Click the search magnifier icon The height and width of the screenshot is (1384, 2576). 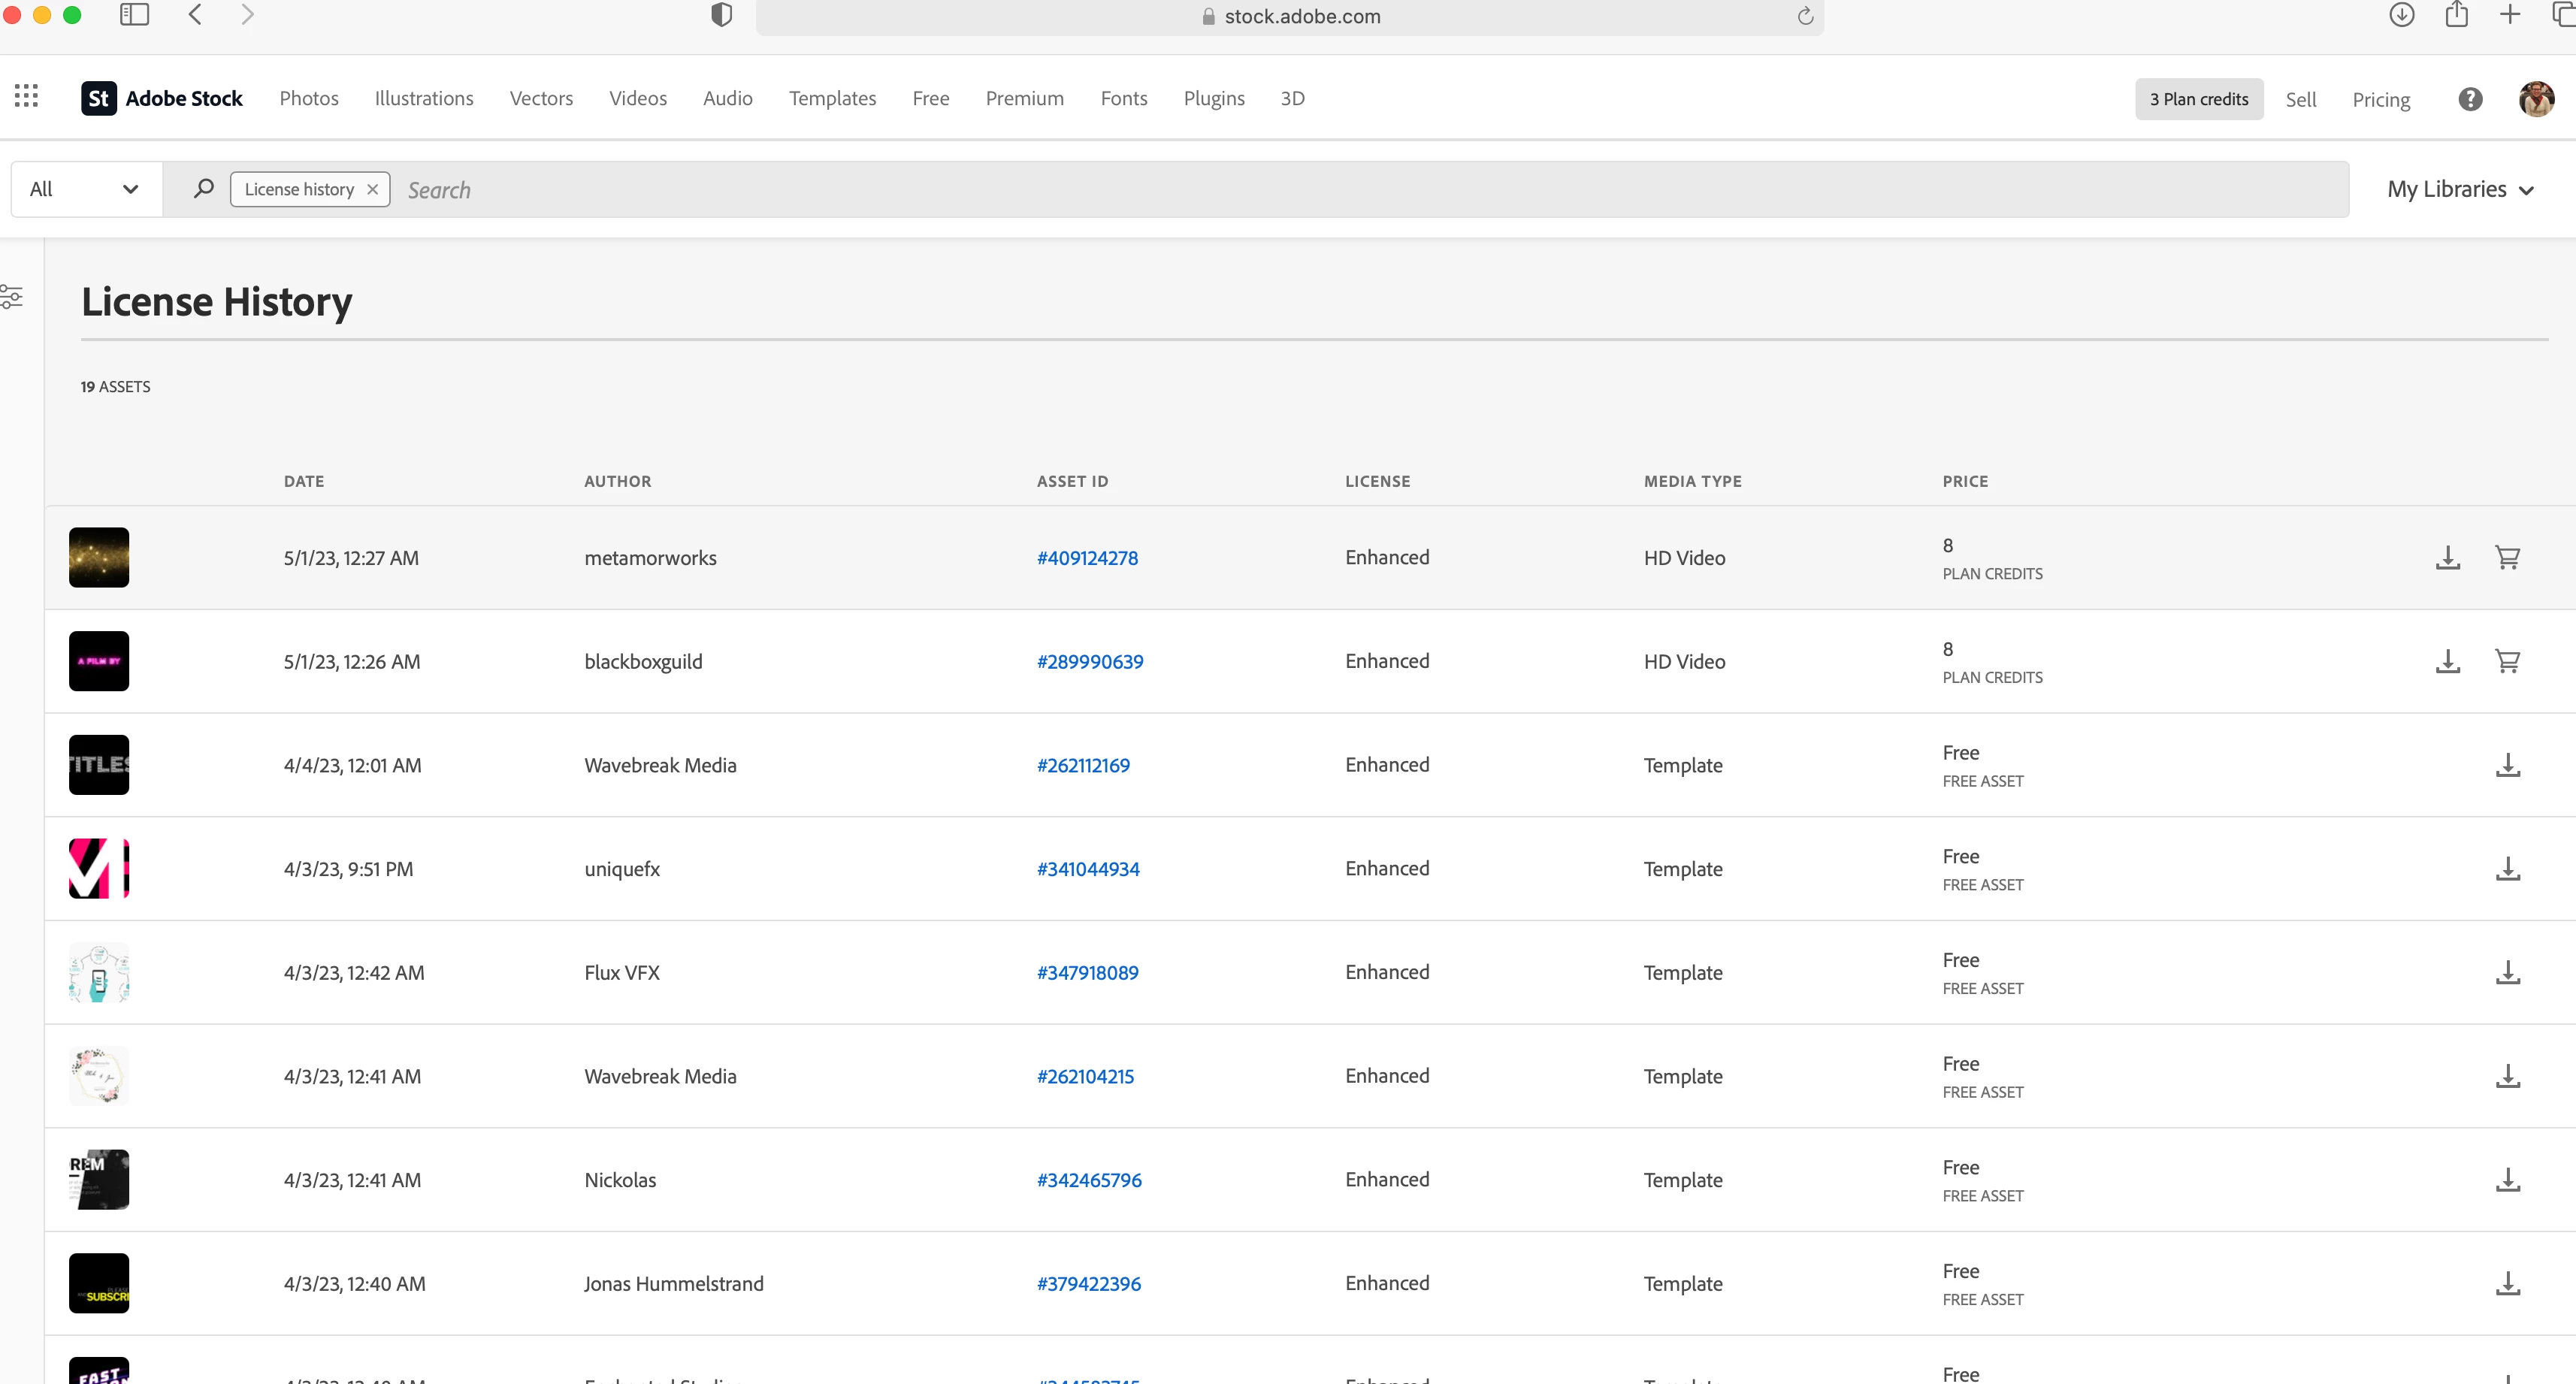[x=203, y=188]
